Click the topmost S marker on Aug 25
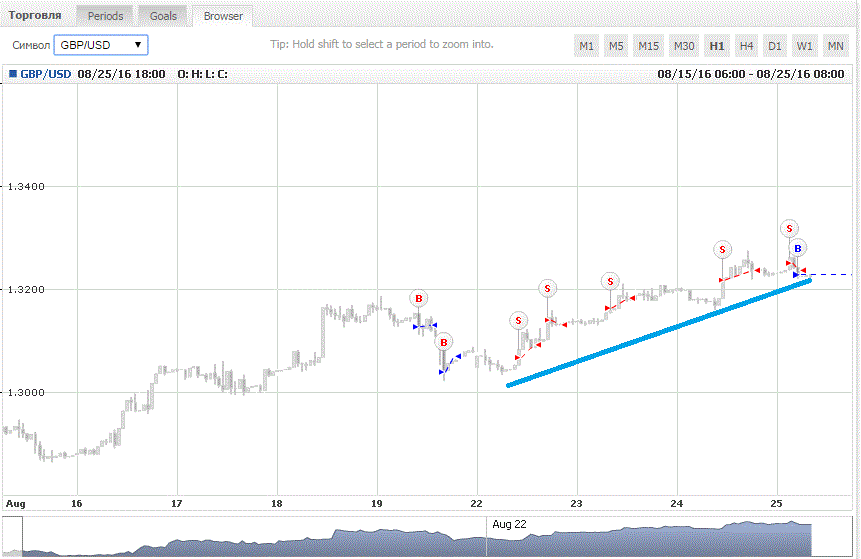This screenshot has width=861, height=559. click(790, 228)
